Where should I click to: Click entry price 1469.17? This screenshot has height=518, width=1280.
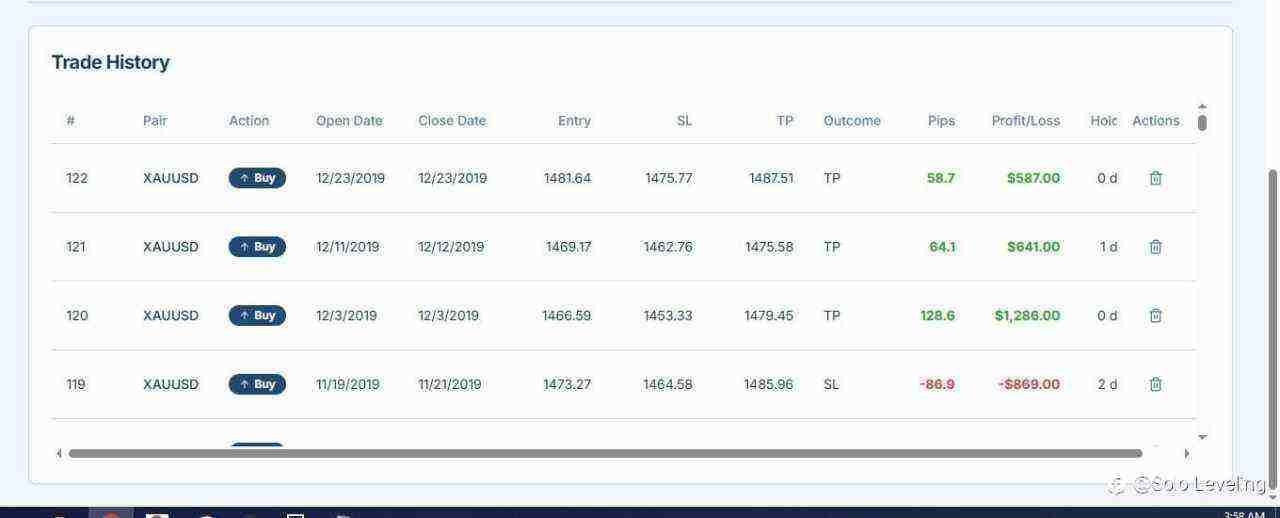(568, 247)
